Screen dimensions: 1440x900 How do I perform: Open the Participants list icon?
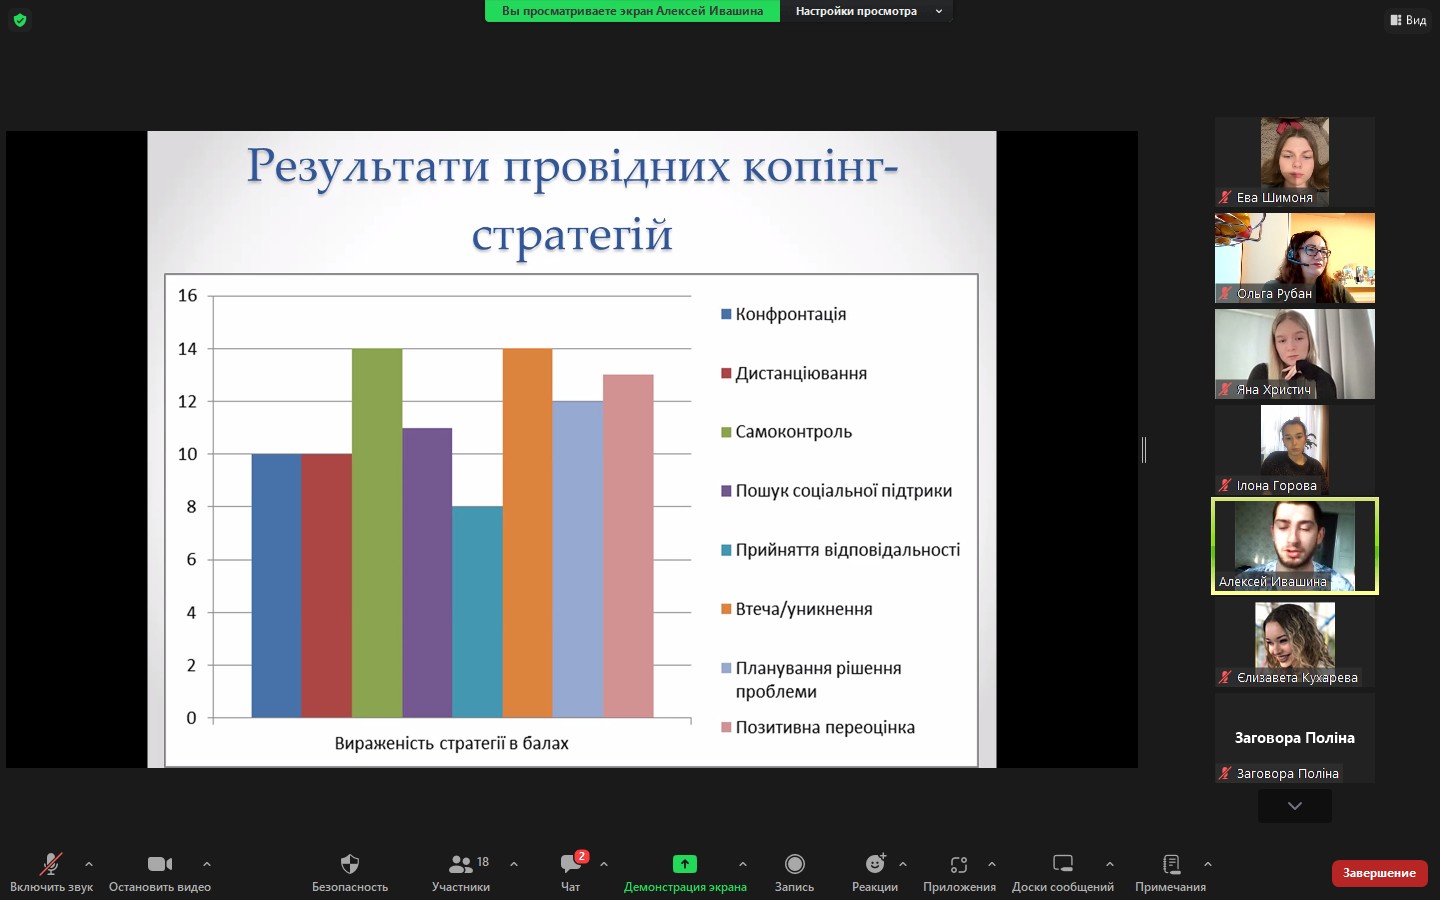[x=460, y=863]
